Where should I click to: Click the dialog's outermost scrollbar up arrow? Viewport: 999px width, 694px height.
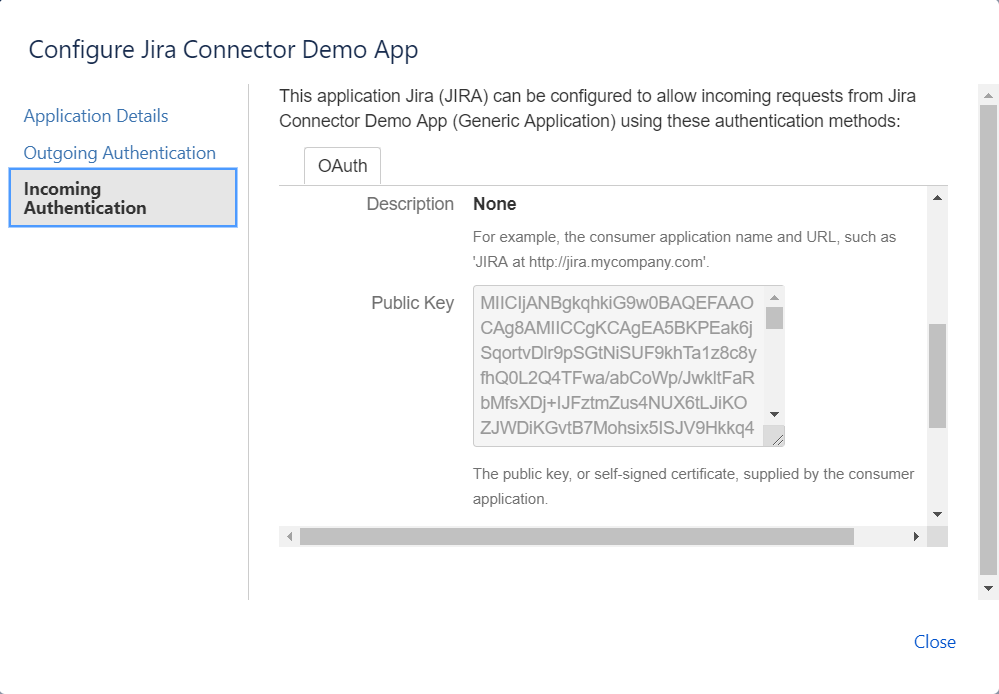pyautogui.click(x=988, y=96)
